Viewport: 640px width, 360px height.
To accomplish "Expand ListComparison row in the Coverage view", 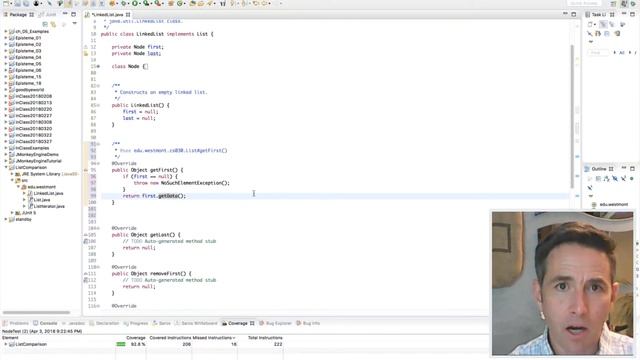I will pyautogui.click(x=6, y=344).
